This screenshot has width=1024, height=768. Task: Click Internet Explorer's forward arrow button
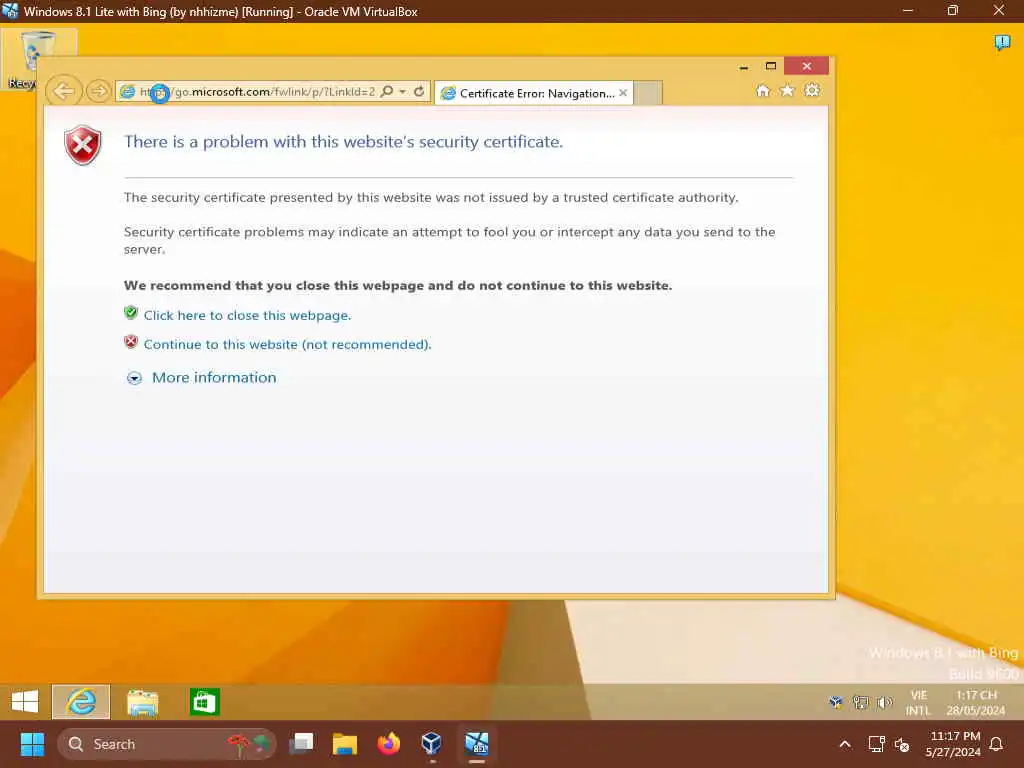pos(99,91)
